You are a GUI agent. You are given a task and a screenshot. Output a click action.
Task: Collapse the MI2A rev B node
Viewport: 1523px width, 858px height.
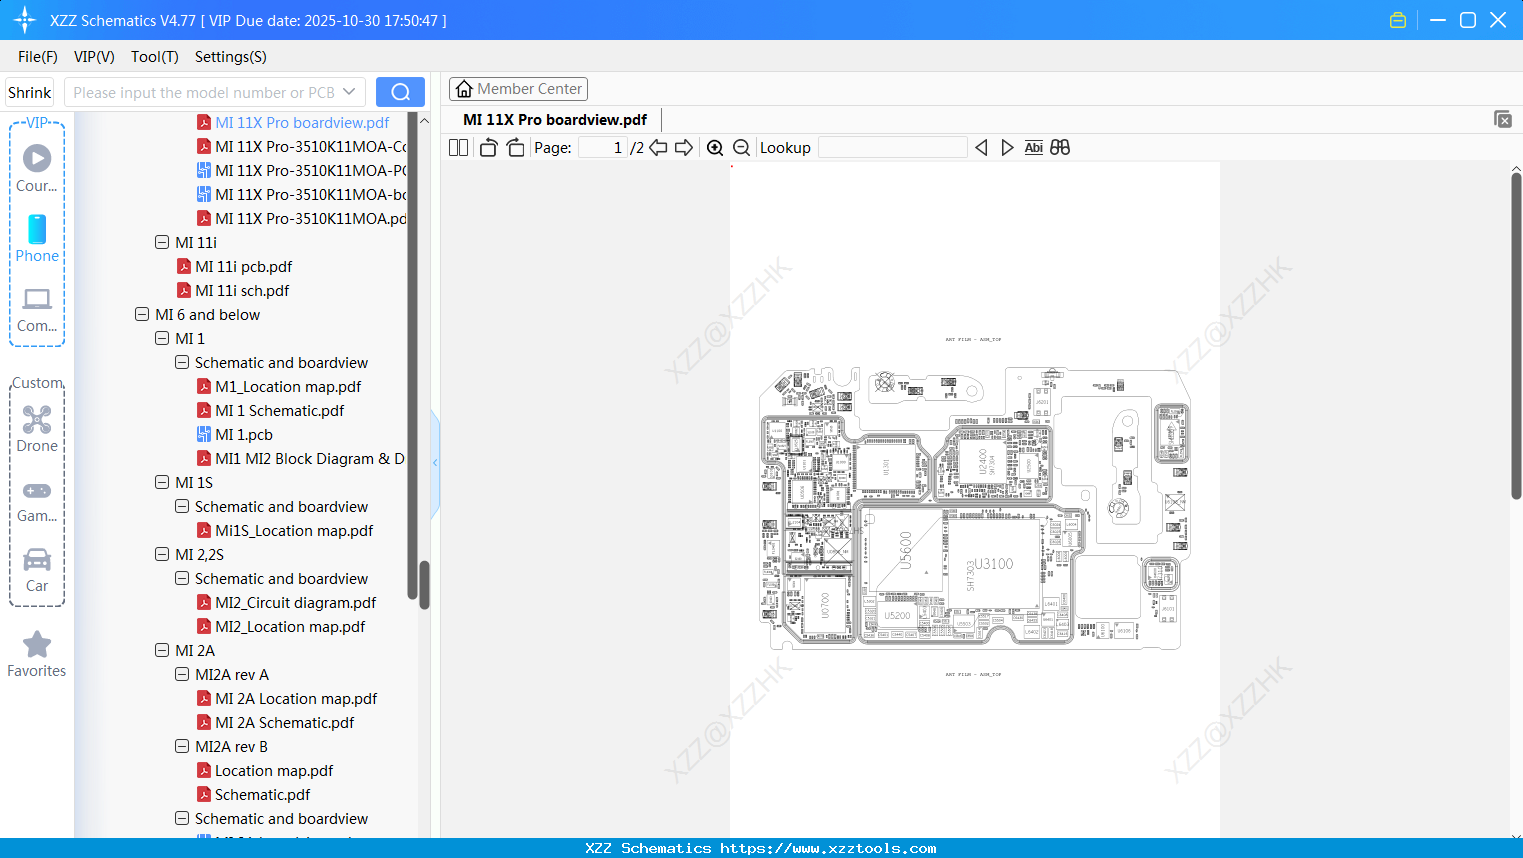click(x=182, y=746)
